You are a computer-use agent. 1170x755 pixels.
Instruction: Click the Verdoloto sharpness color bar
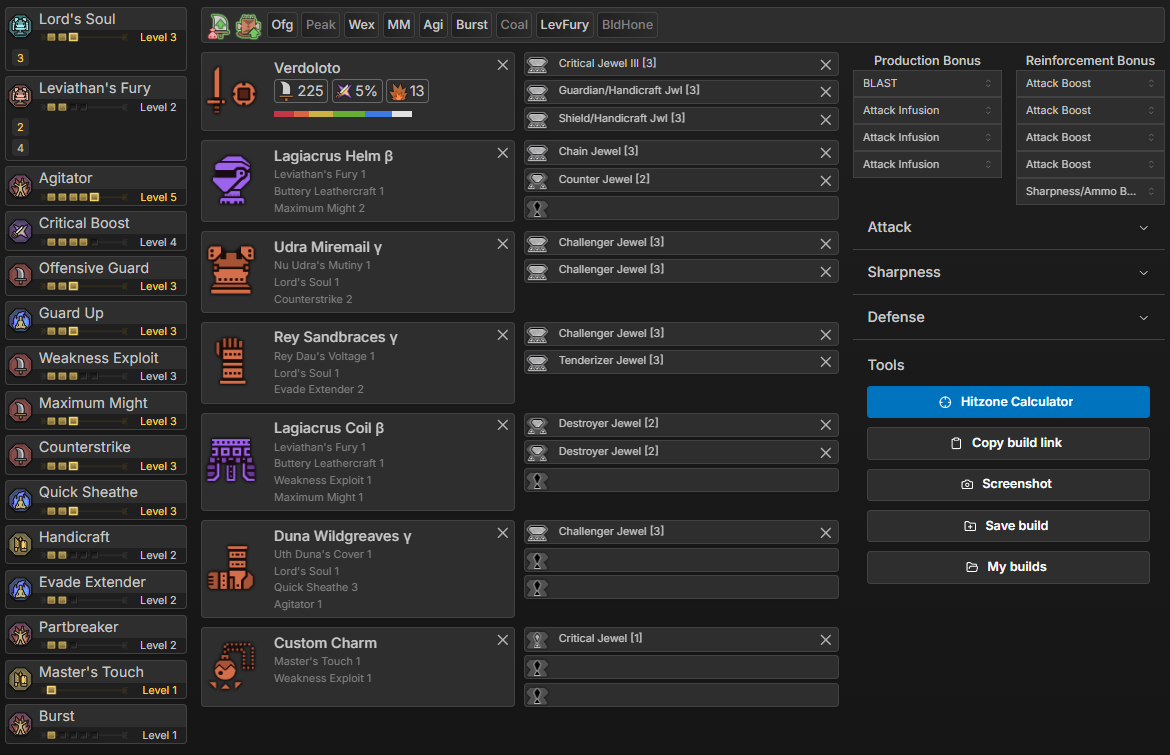pyautogui.click(x=342, y=114)
